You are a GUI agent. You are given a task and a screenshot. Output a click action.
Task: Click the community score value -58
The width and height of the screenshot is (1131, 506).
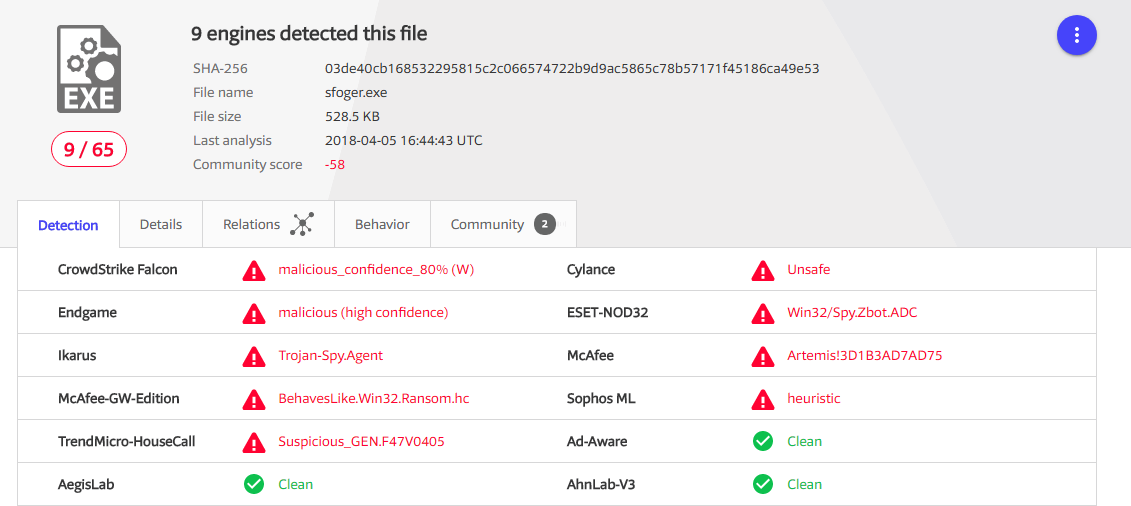[x=335, y=164]
